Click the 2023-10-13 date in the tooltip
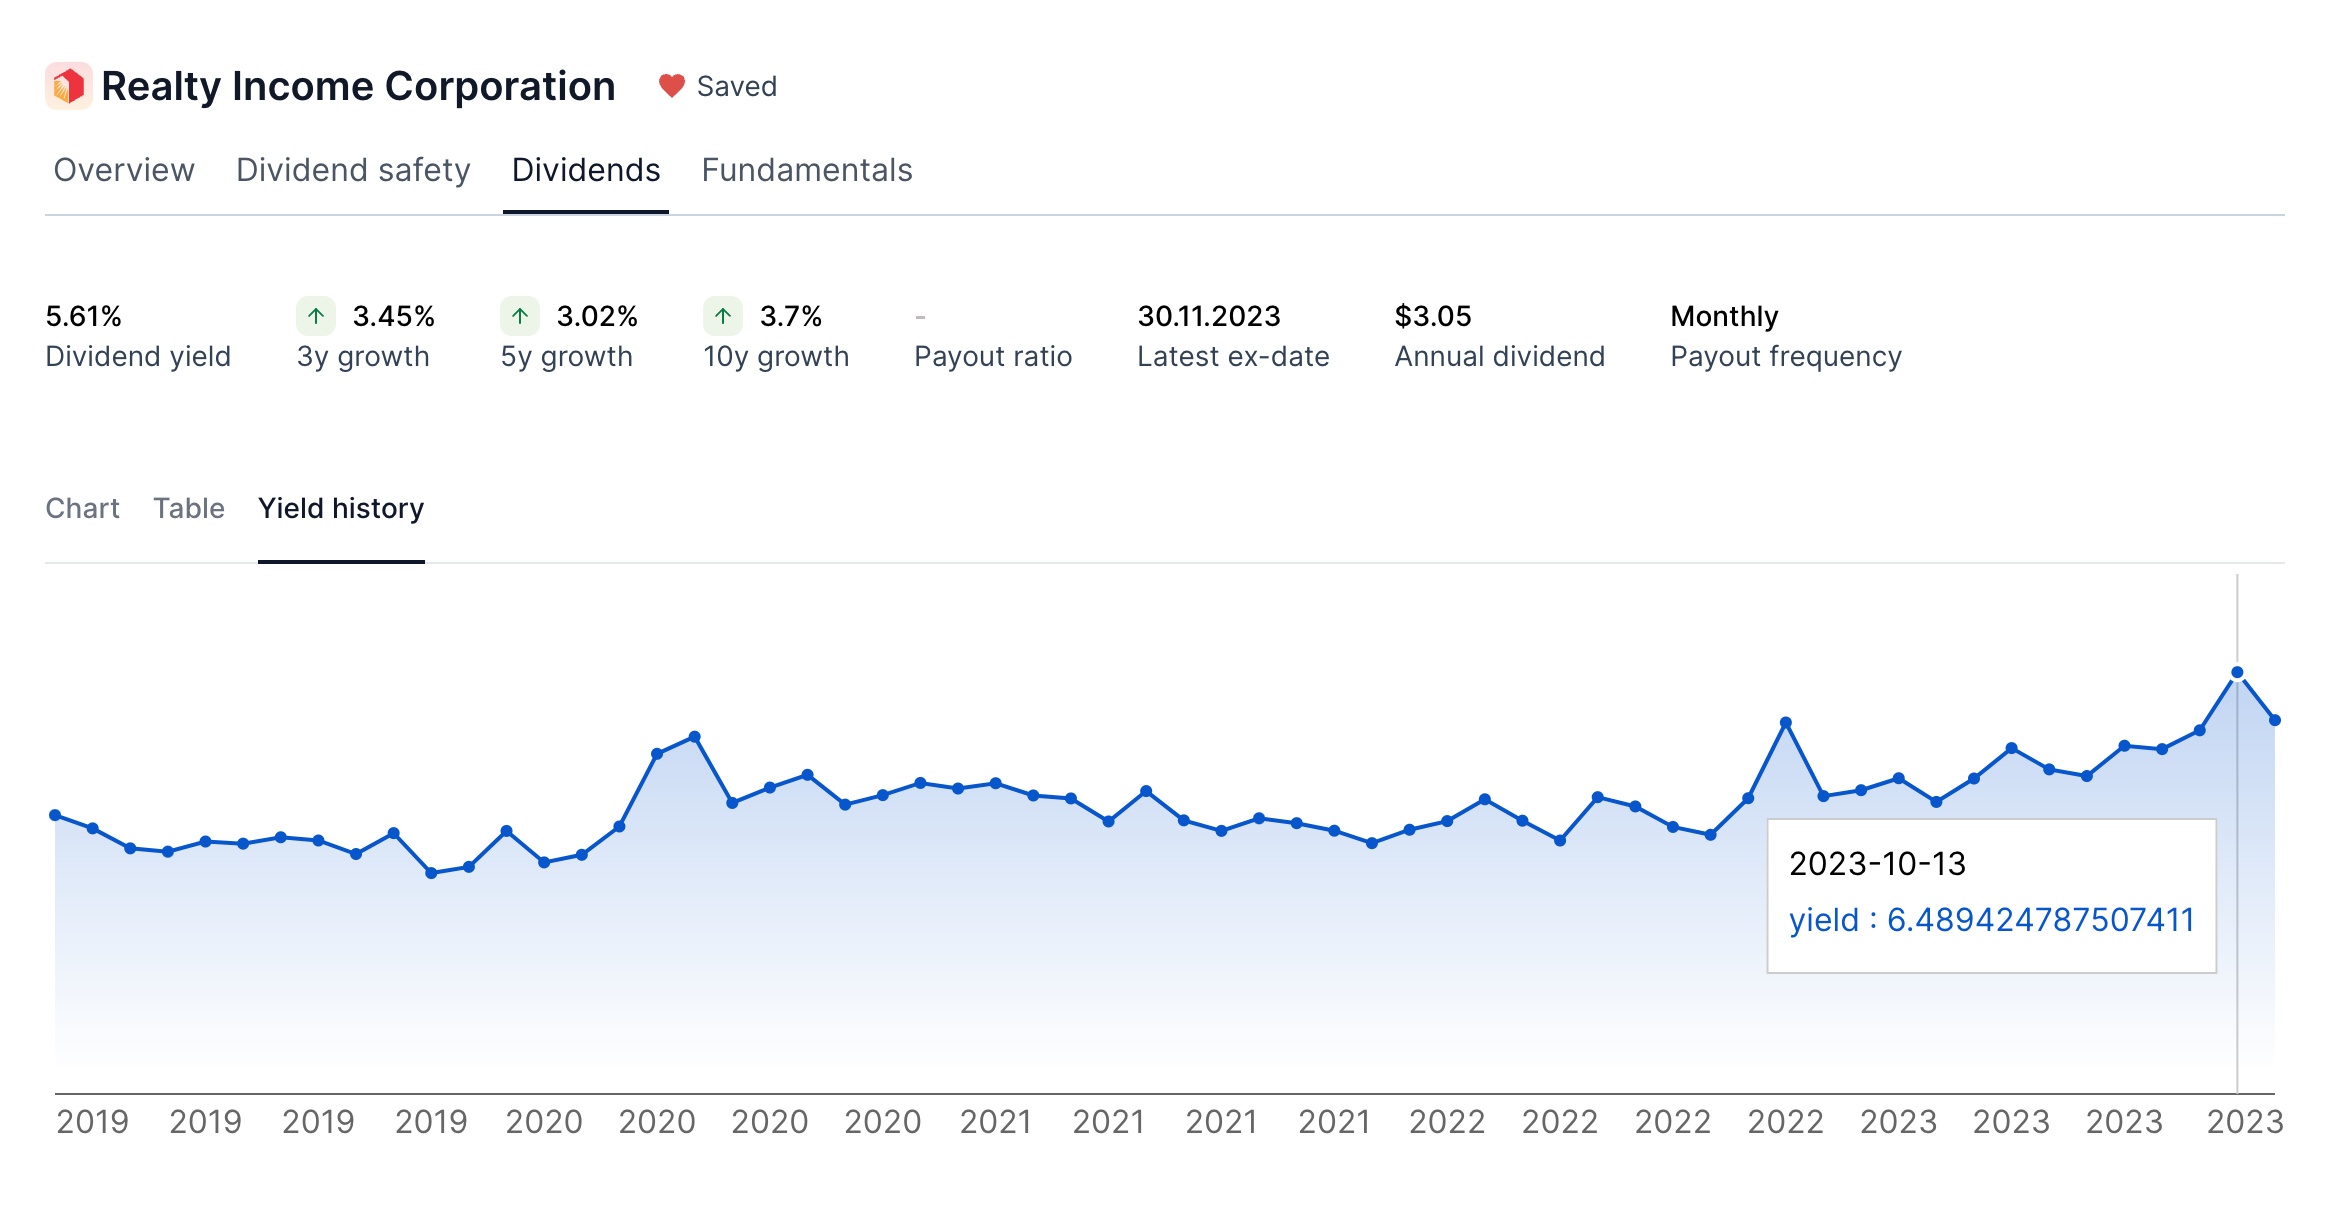Viewport: 2338px width, 1226px height. (1877, 864)
